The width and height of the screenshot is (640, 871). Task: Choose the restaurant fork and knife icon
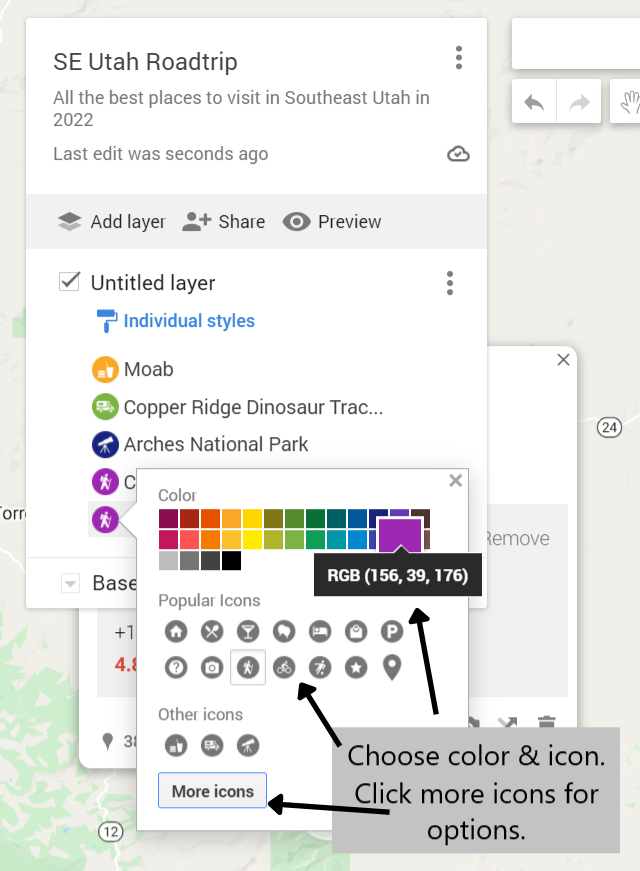click(x=212, y=632)
